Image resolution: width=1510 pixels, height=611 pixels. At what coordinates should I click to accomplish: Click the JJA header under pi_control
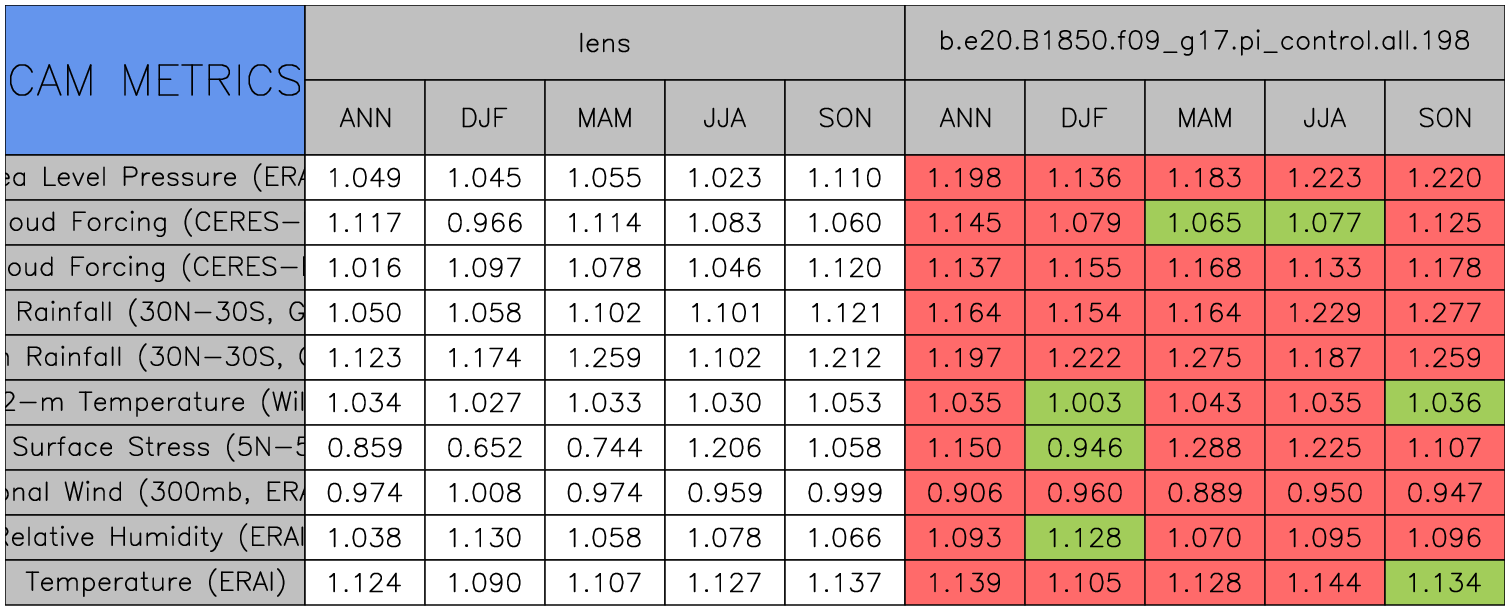[x=1325, y=118]
